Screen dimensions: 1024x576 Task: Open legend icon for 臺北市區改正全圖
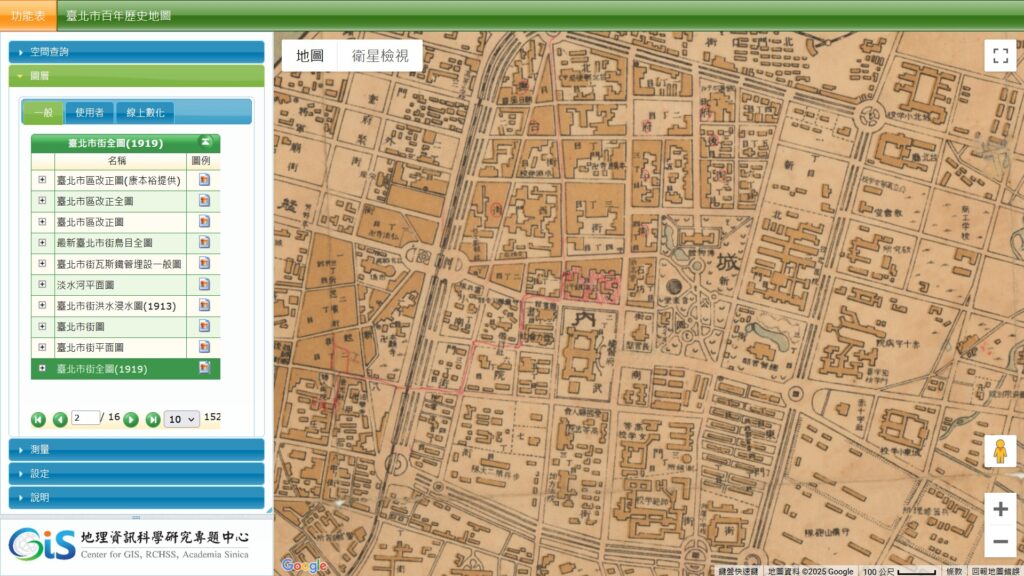(204, 201)
